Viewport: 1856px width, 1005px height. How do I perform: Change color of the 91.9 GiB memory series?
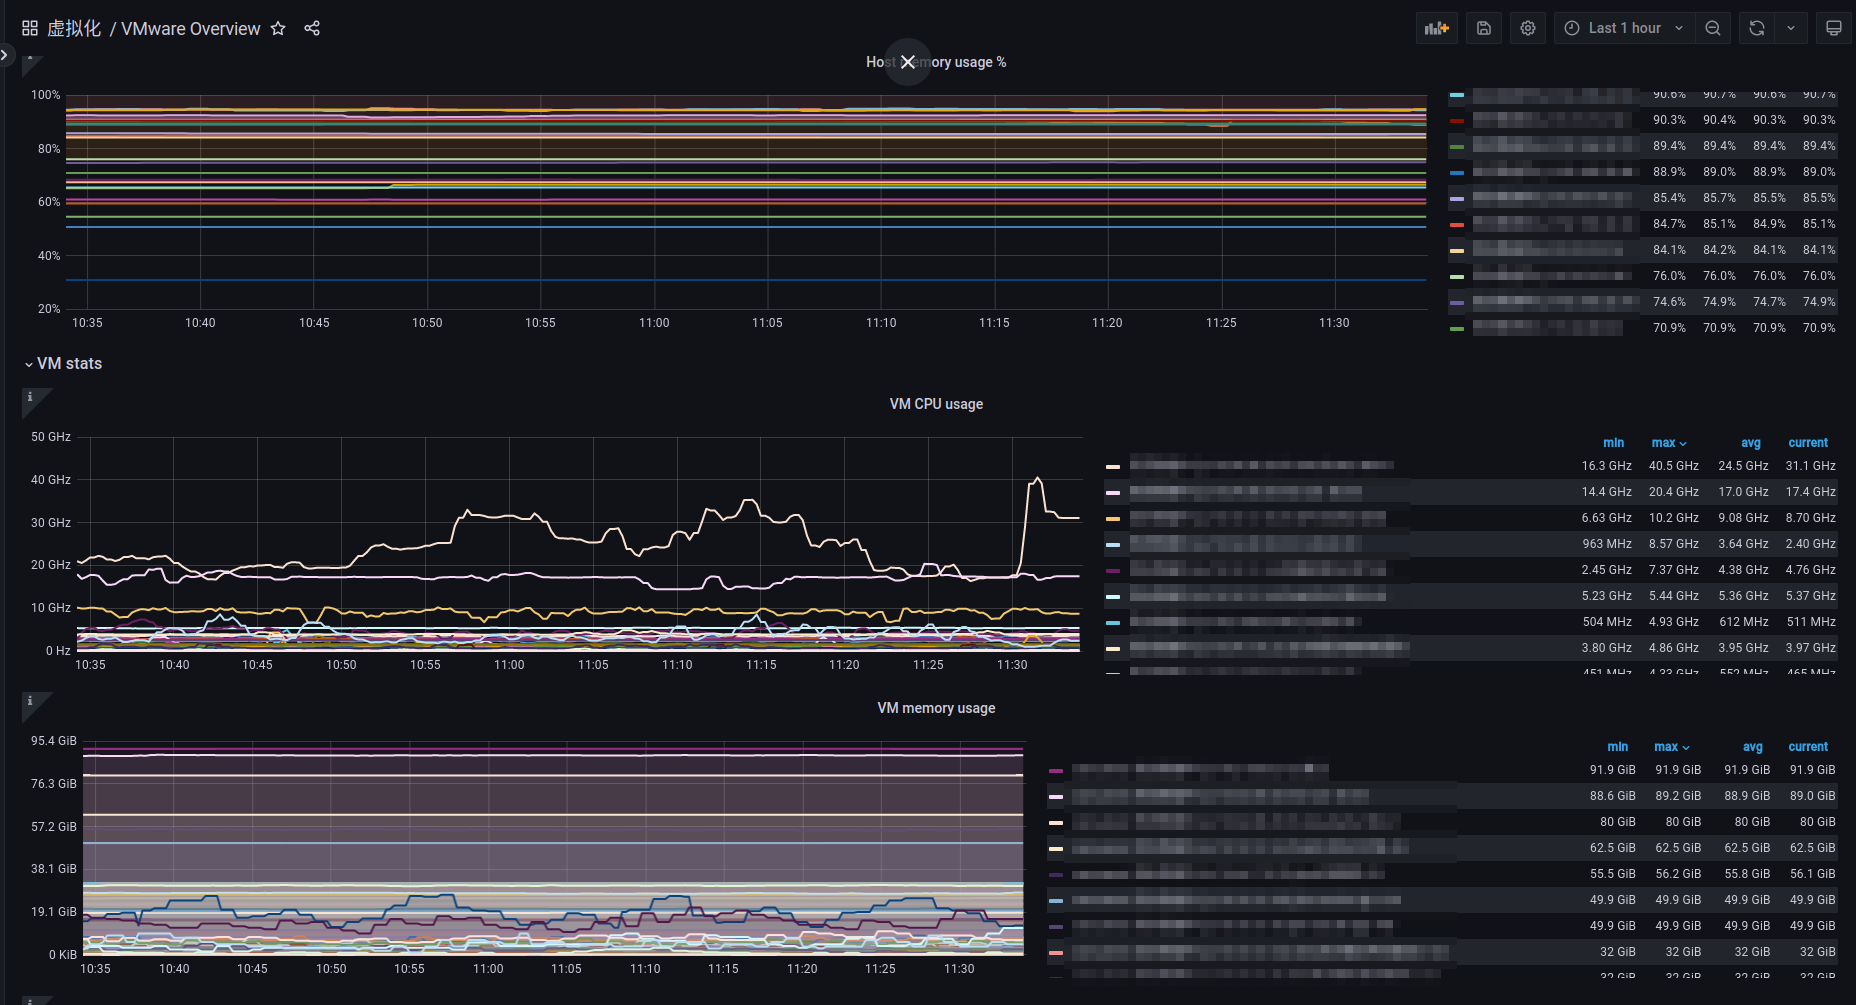point(1056,771)
